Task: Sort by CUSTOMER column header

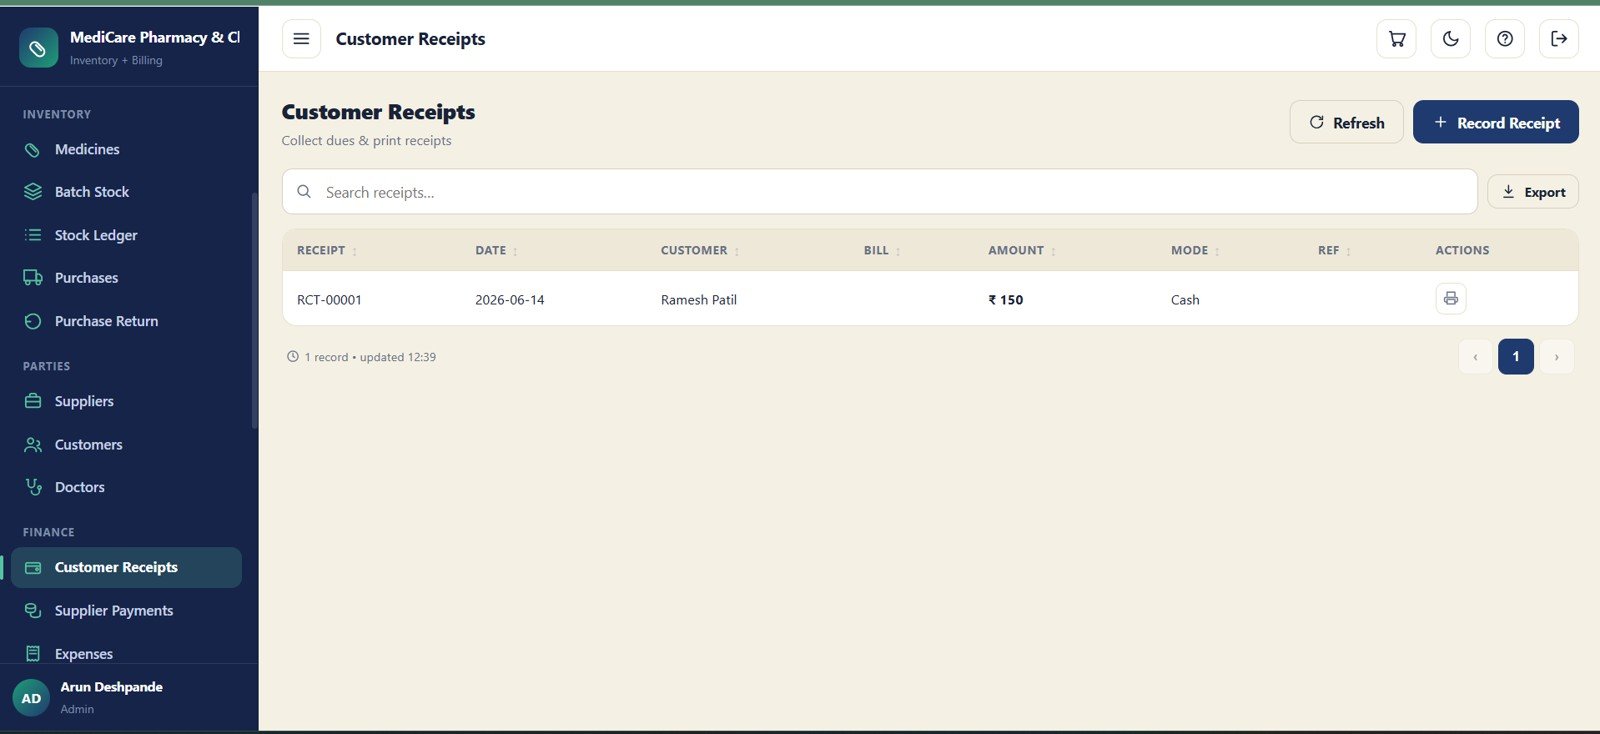Action: 700,250
